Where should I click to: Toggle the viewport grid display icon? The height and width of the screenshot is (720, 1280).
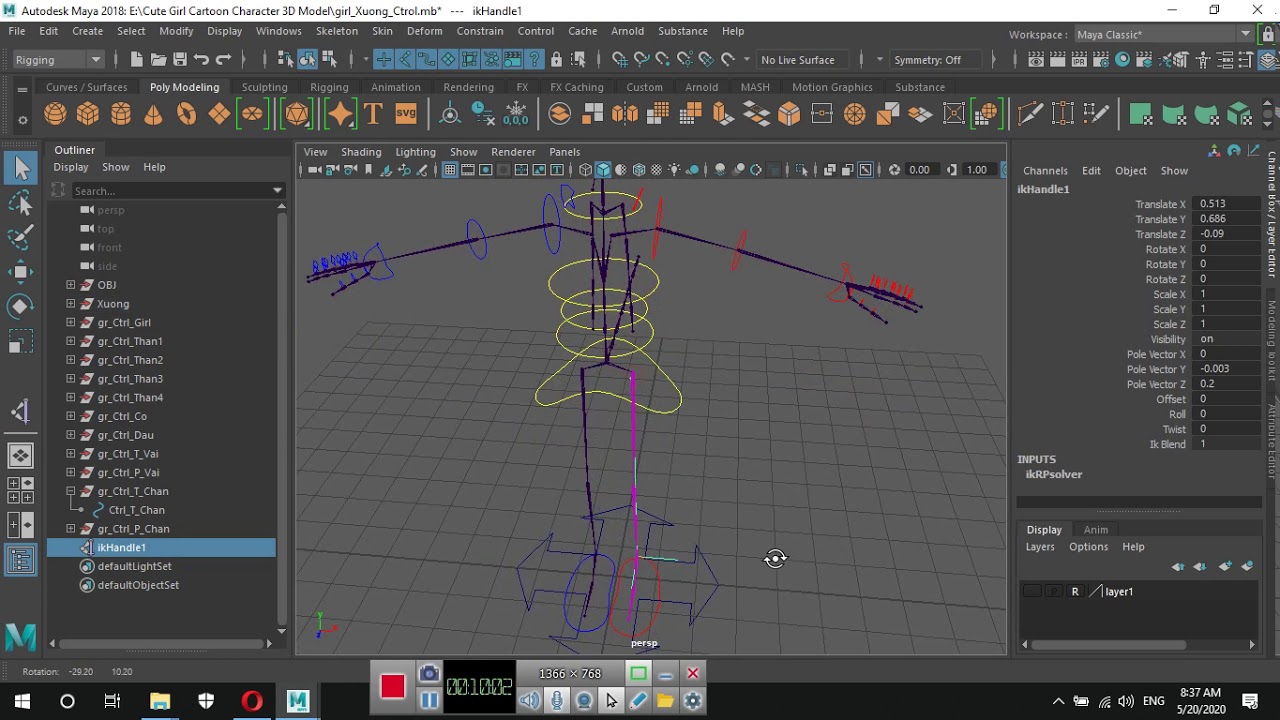[450, 170]
